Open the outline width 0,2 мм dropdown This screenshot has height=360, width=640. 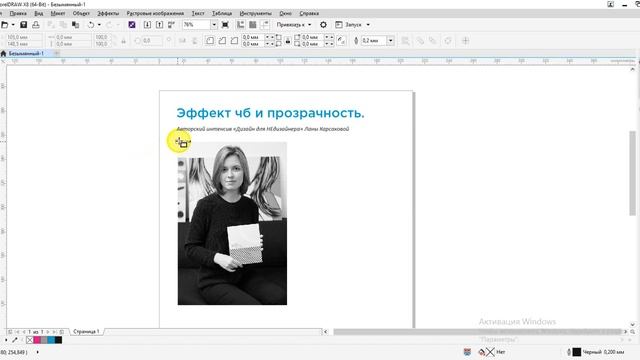click(x=391, y=40)
